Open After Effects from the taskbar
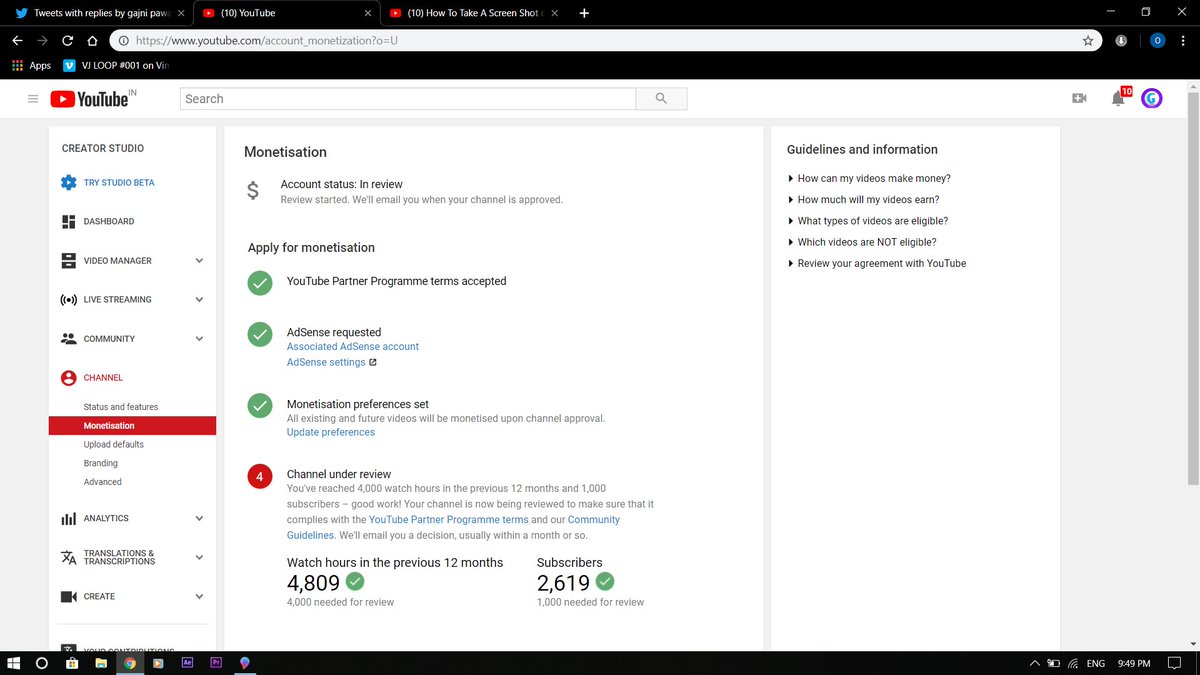This screenshot has height=675, width=1200. pyautogui.click(x=187, y=663)
